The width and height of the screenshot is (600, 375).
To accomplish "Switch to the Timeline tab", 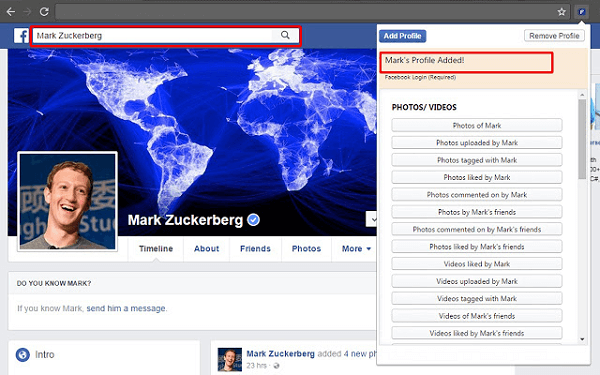I will click(x=156, y=249).
